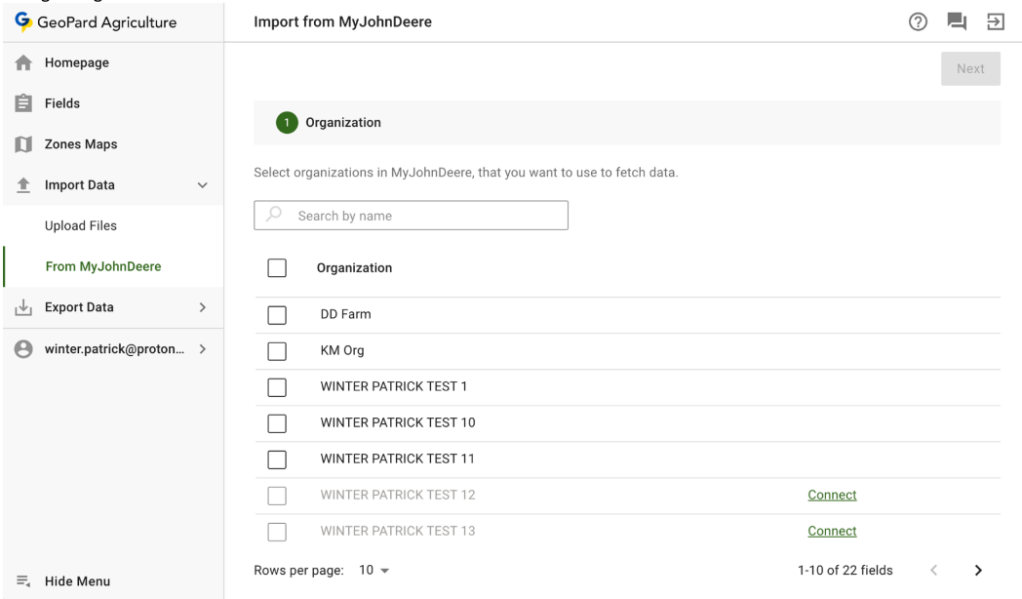Click the Homepage house icon
The image size is (1022, 599).
pos(23,63)
